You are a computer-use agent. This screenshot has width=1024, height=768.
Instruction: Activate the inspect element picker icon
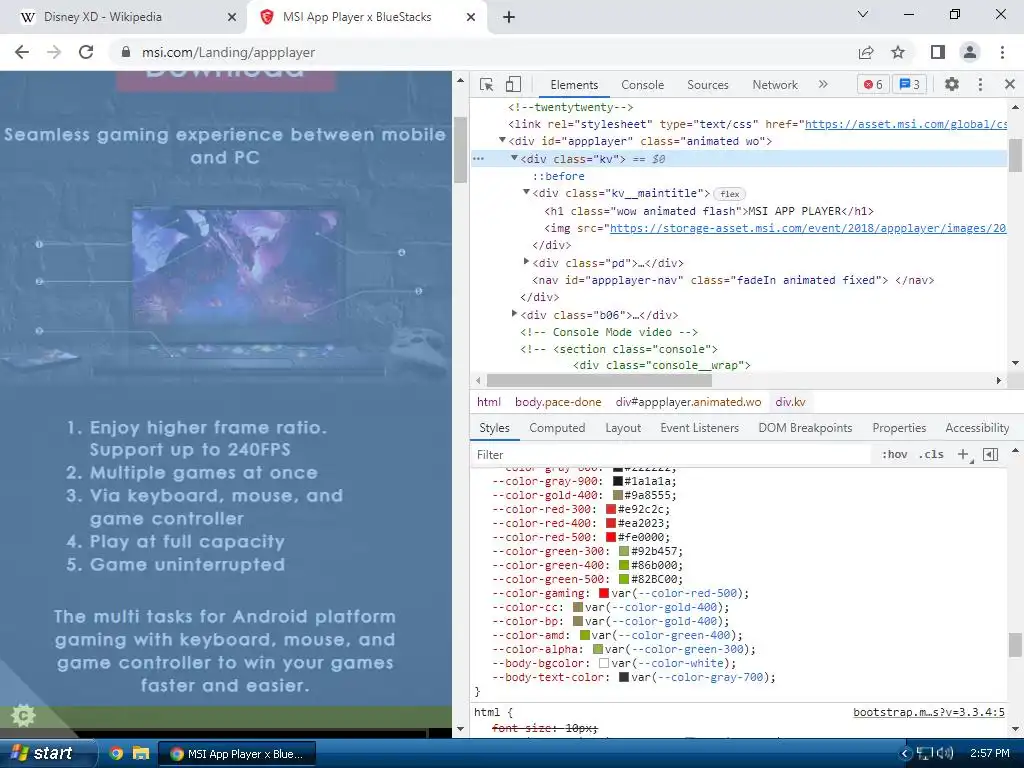click(x=486, y=84)
